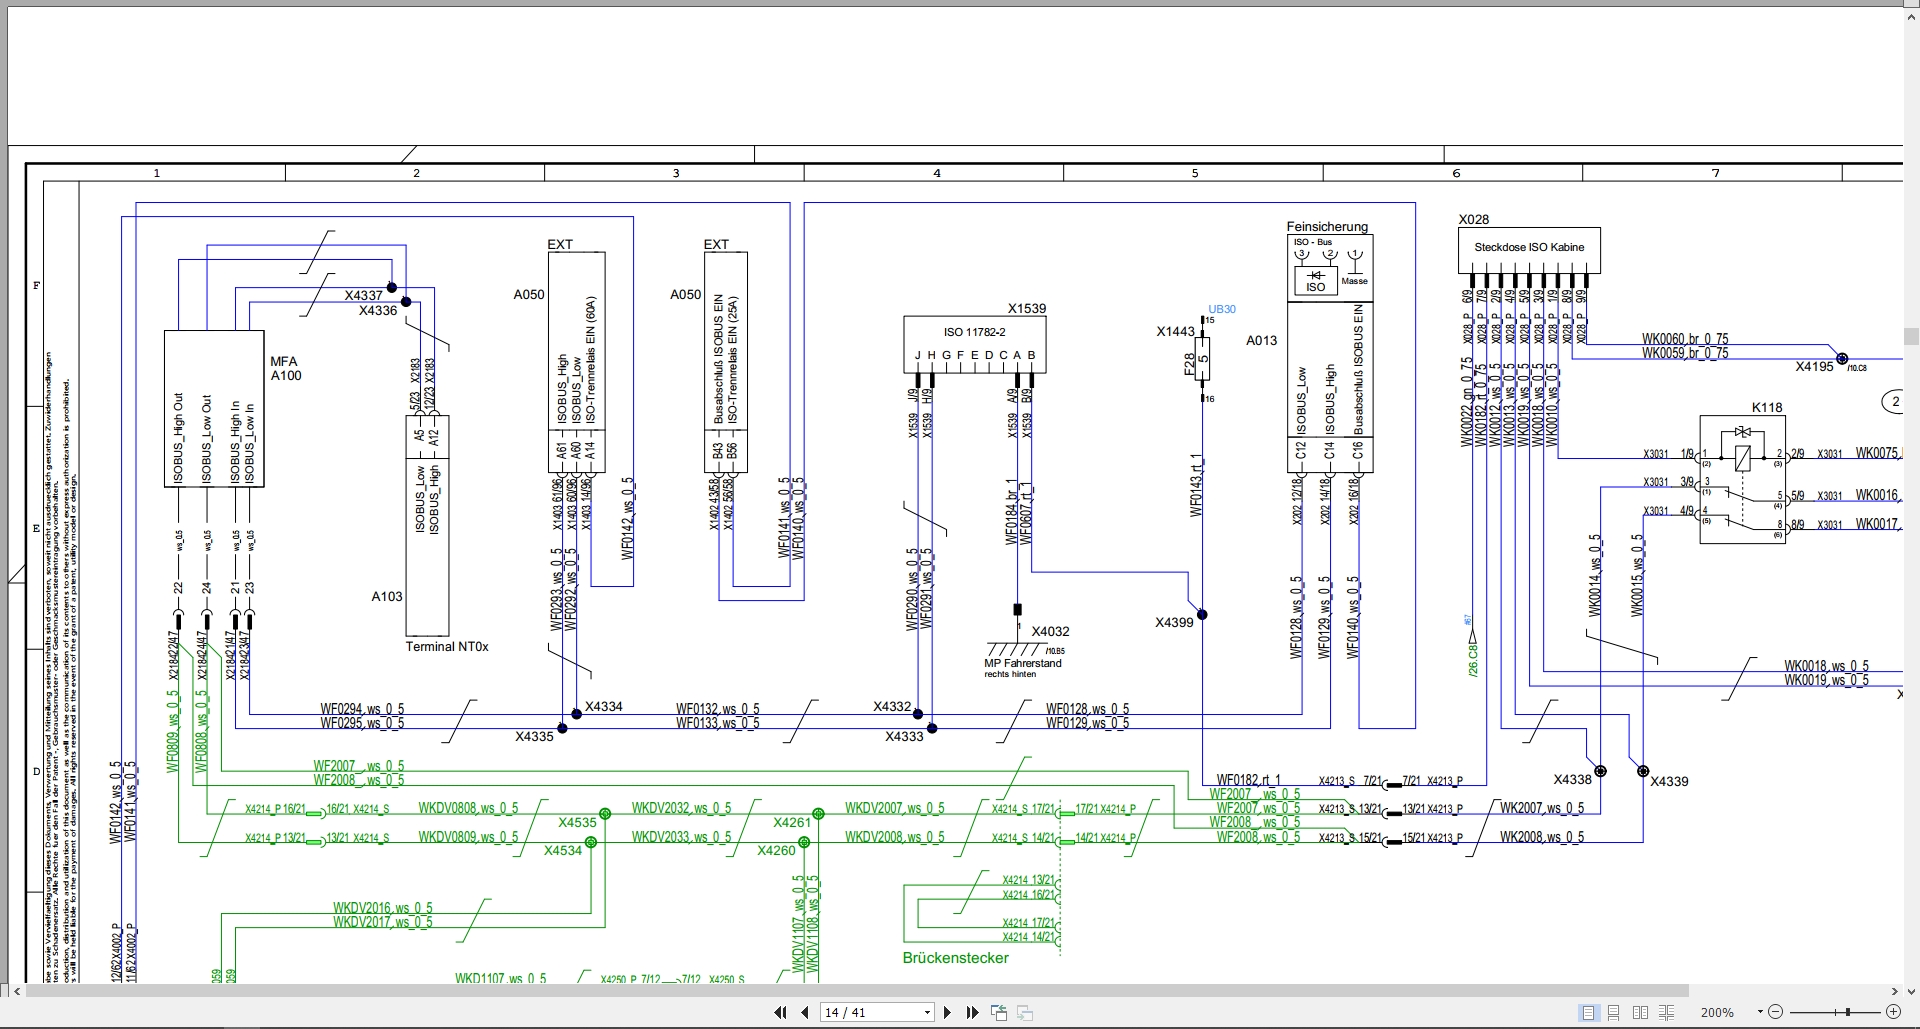Click the X4399 junction label

coord(1174,622)
